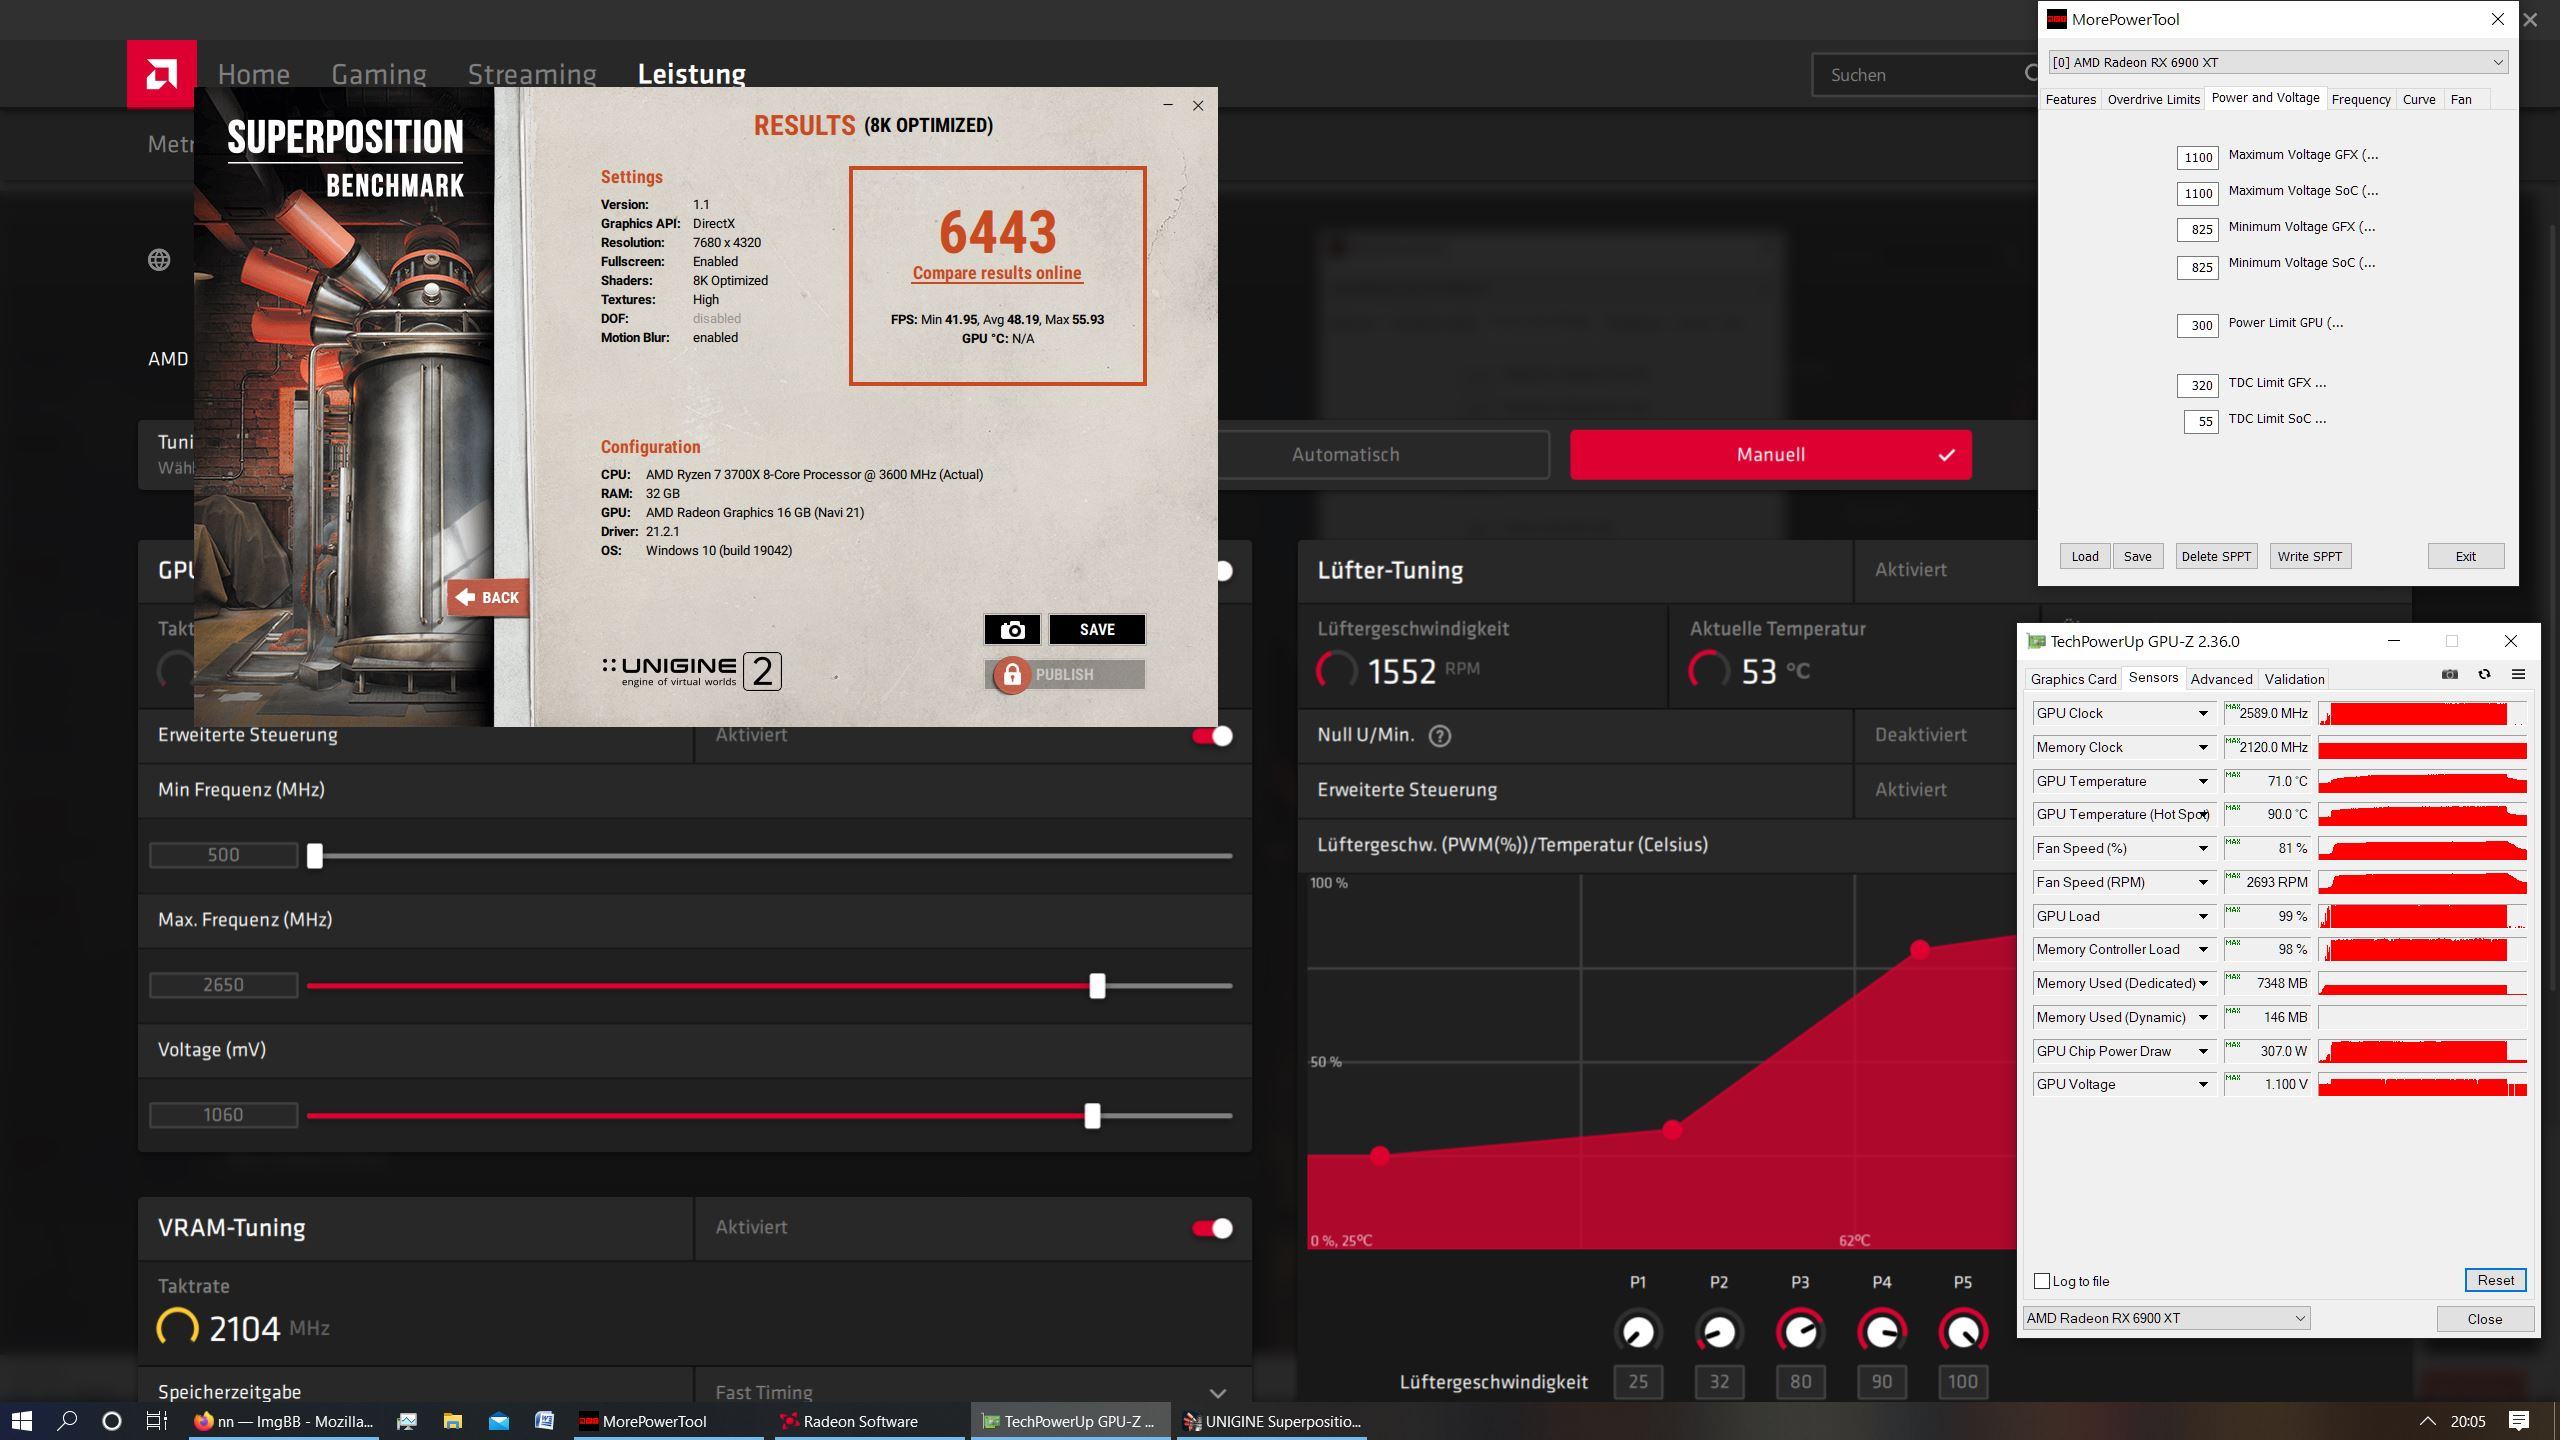Viewport: 2560px width, 1440px height.
Task: Turn the P1 fan speed dial
Action: (1637, 1331)
